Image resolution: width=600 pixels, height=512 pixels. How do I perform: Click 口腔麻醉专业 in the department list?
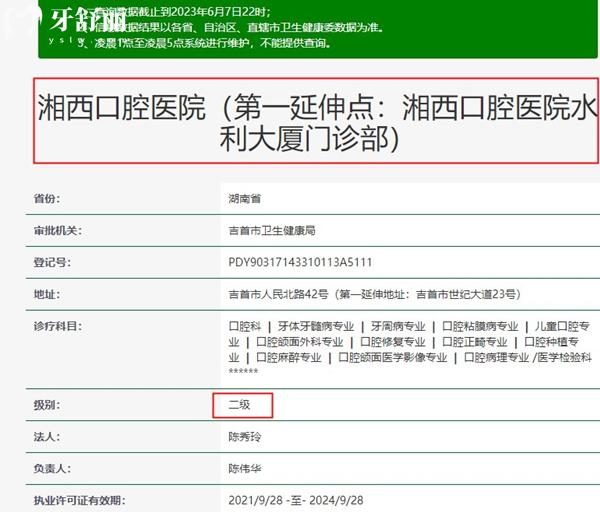click(289, 357)
